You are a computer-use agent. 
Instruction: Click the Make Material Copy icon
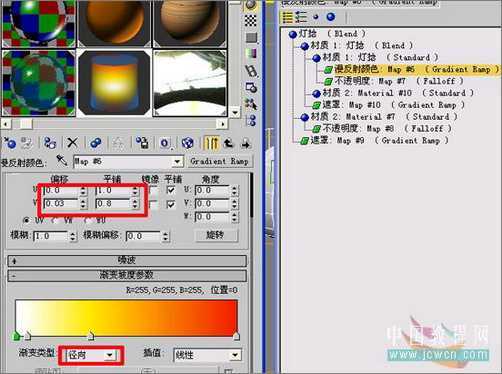96,143
